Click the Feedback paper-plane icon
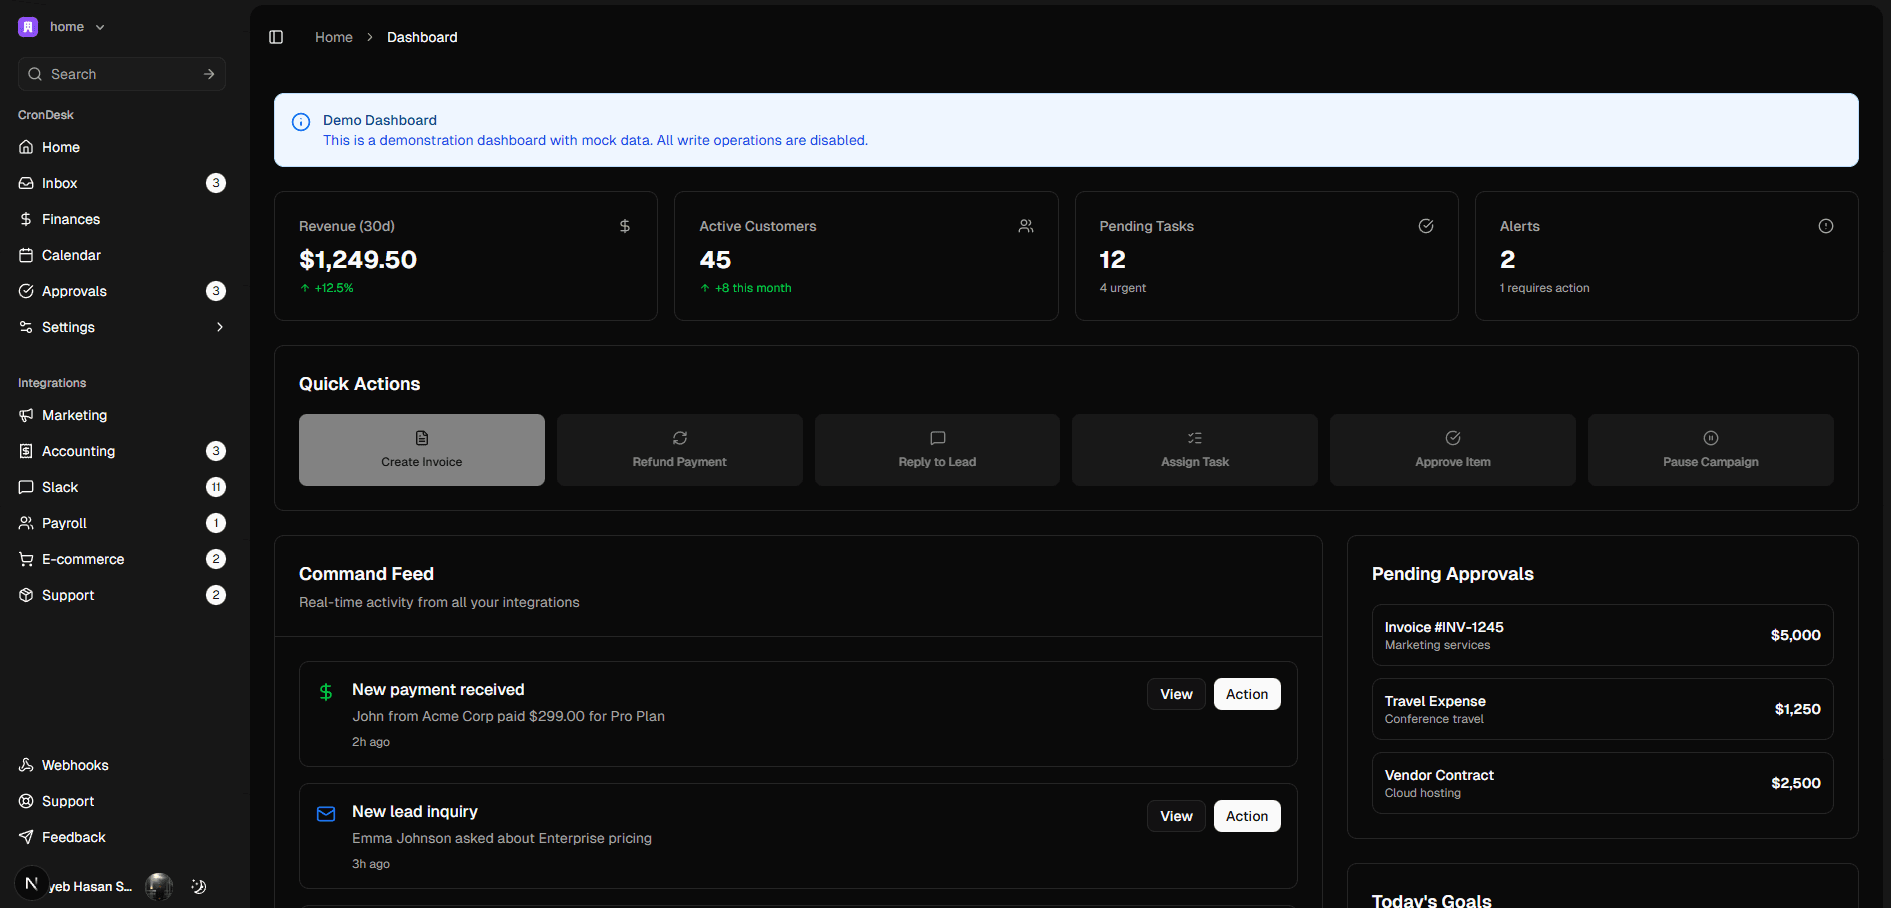The image size is (1891, 908). point(26,837)
